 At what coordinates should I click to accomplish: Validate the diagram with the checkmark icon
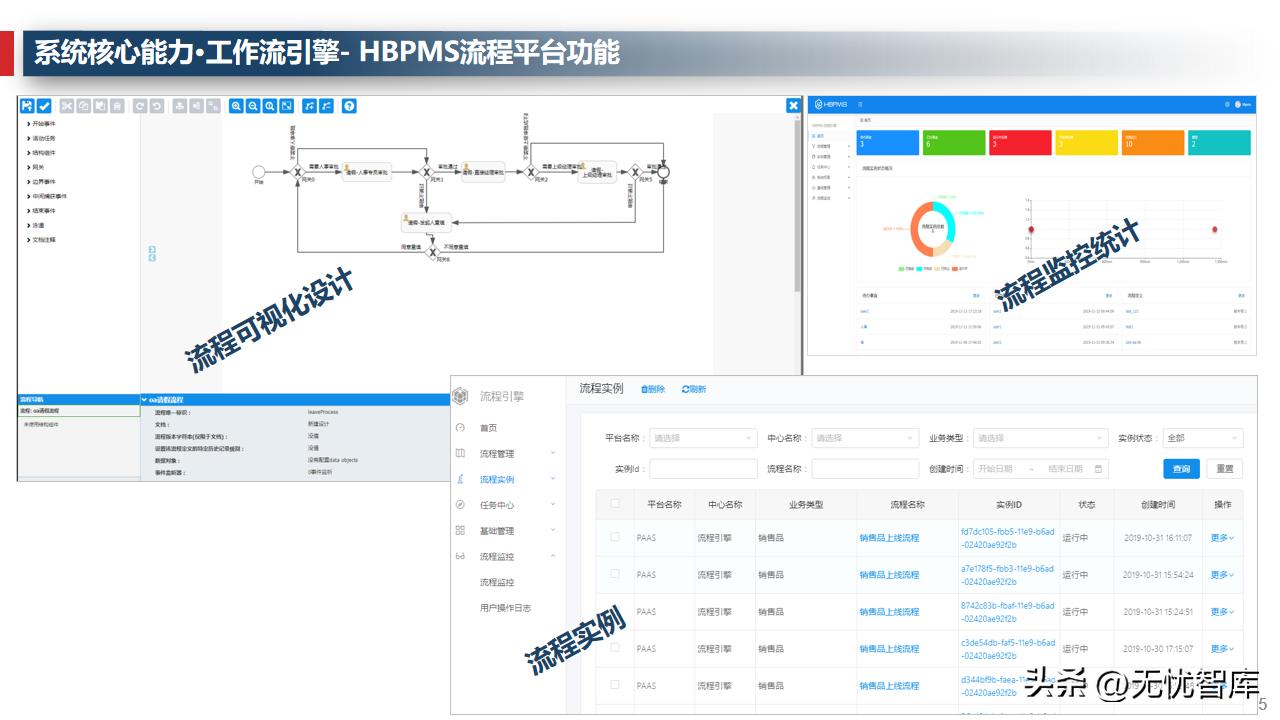pos(44,105)
